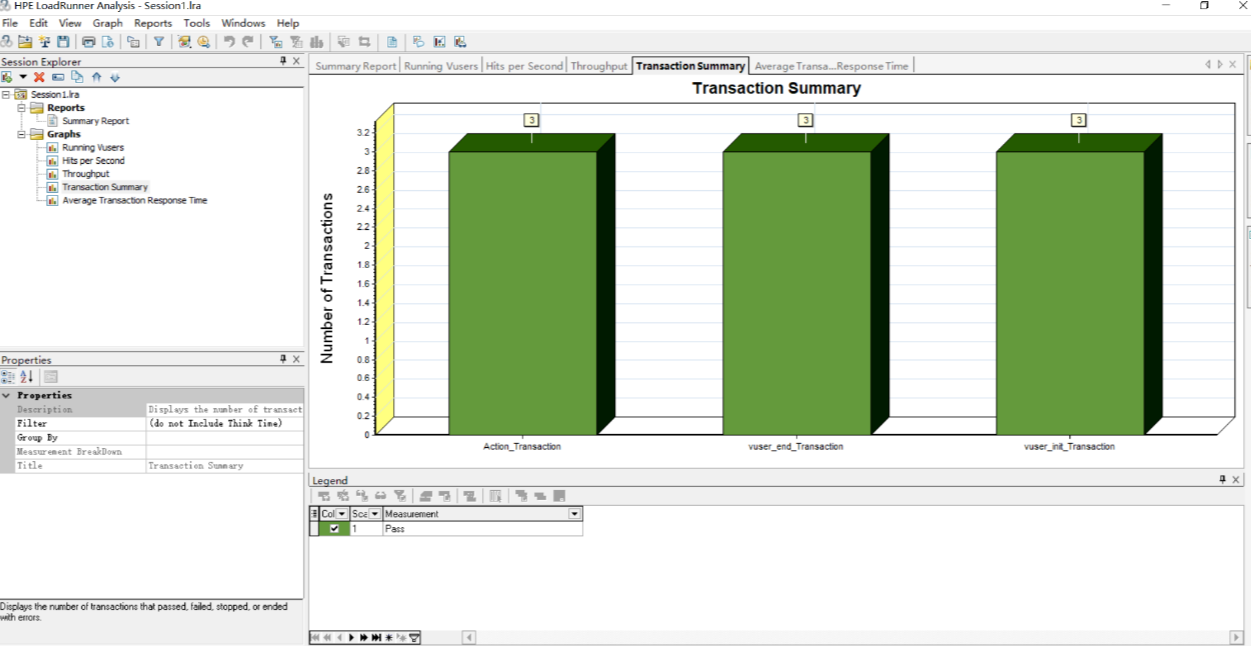Close the Session Explorer panel
This screenshot has height=646, width=1251.
pos(296,61)
